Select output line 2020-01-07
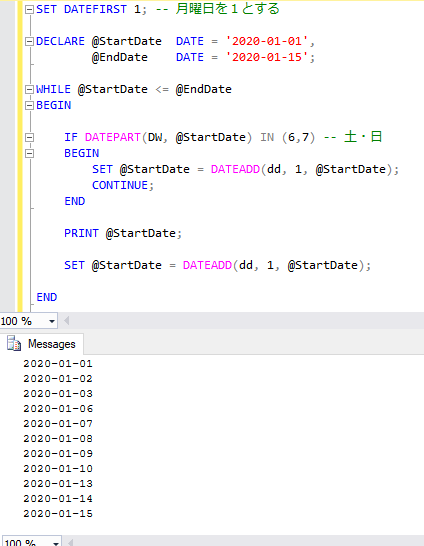424x546 pixels. [x=58, y=423]
